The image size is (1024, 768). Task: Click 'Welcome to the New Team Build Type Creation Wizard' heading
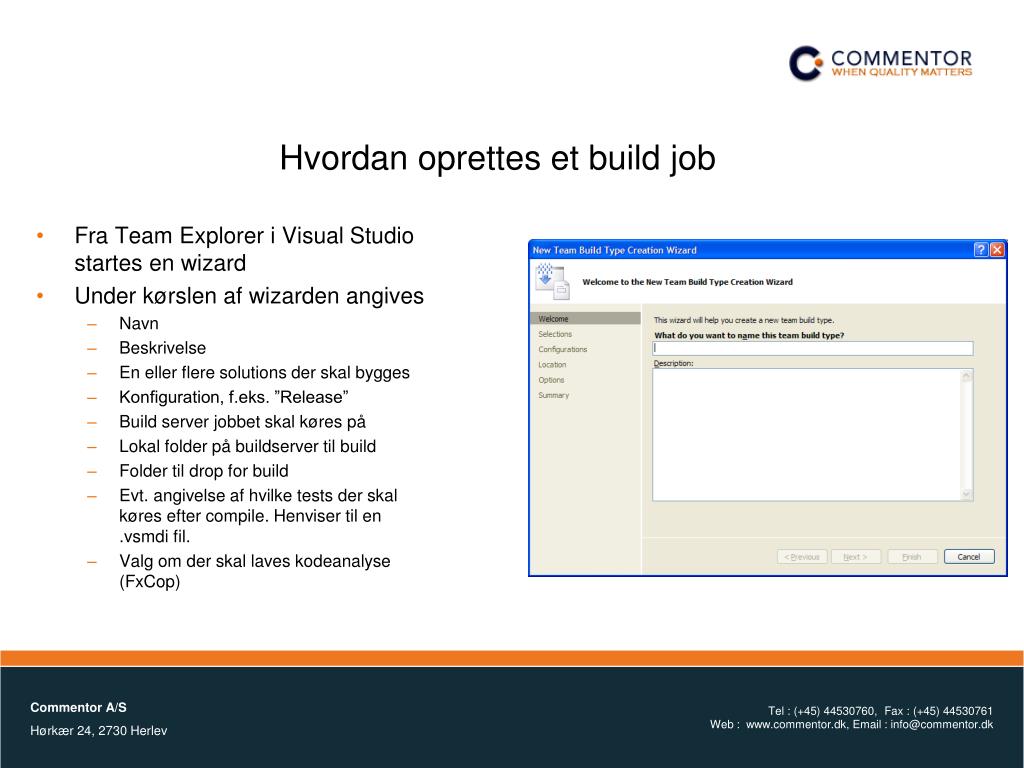(687, 282)
